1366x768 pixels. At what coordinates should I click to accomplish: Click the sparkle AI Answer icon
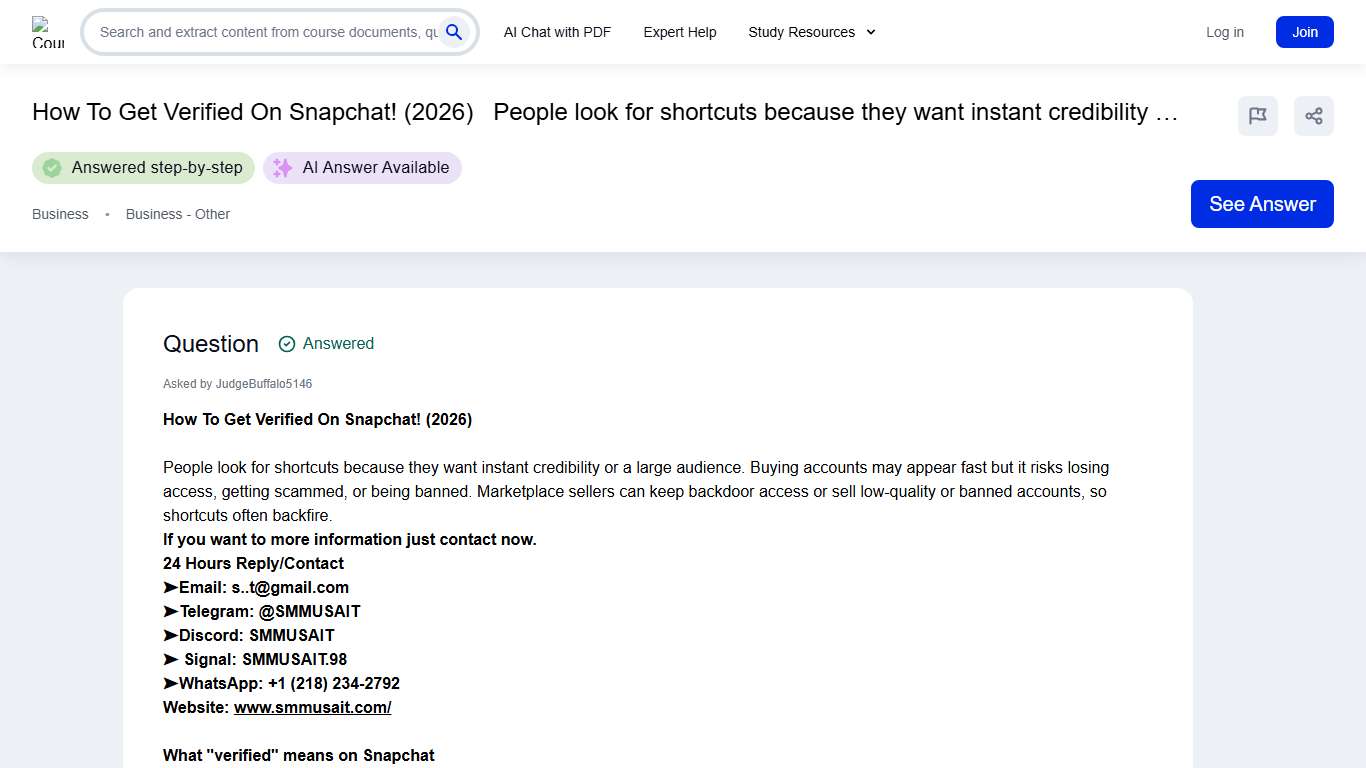pyautogui.click(x=283, y=168)
